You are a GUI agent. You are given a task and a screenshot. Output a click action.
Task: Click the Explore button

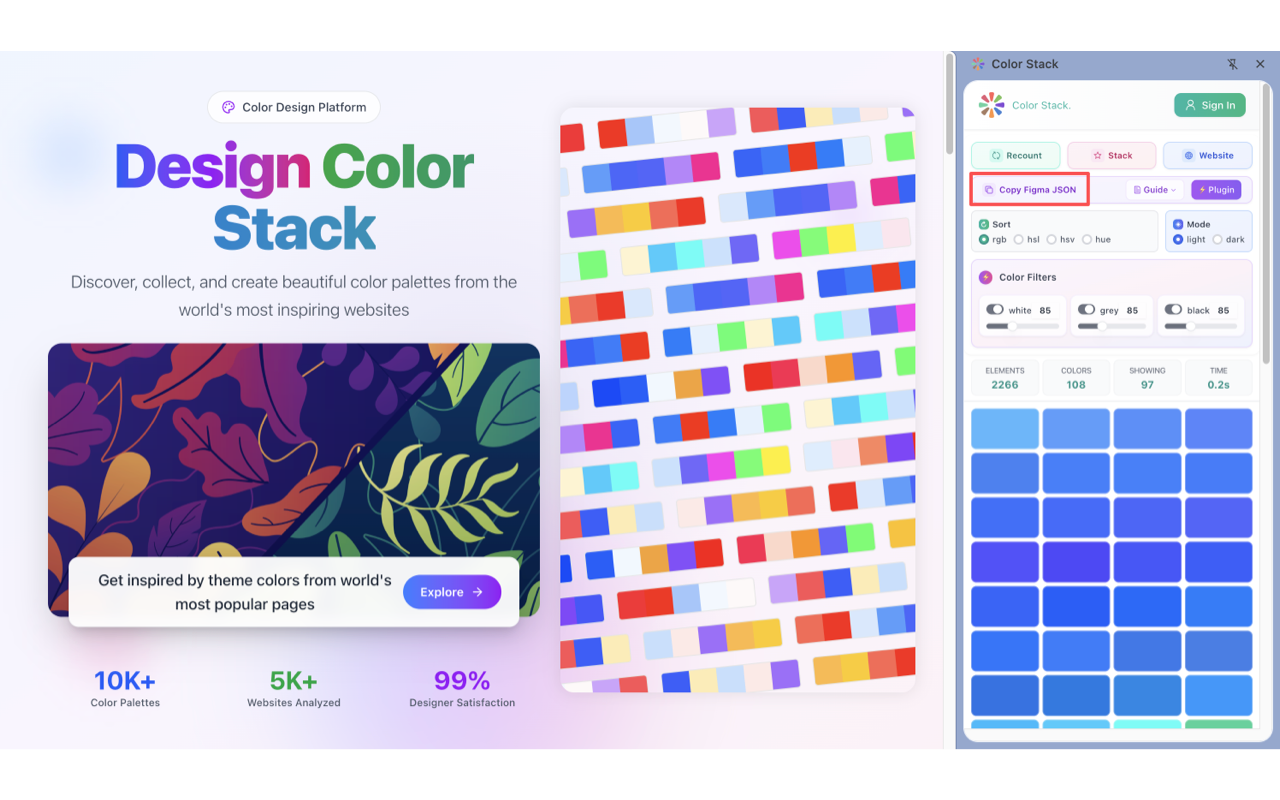pos(452,592)
